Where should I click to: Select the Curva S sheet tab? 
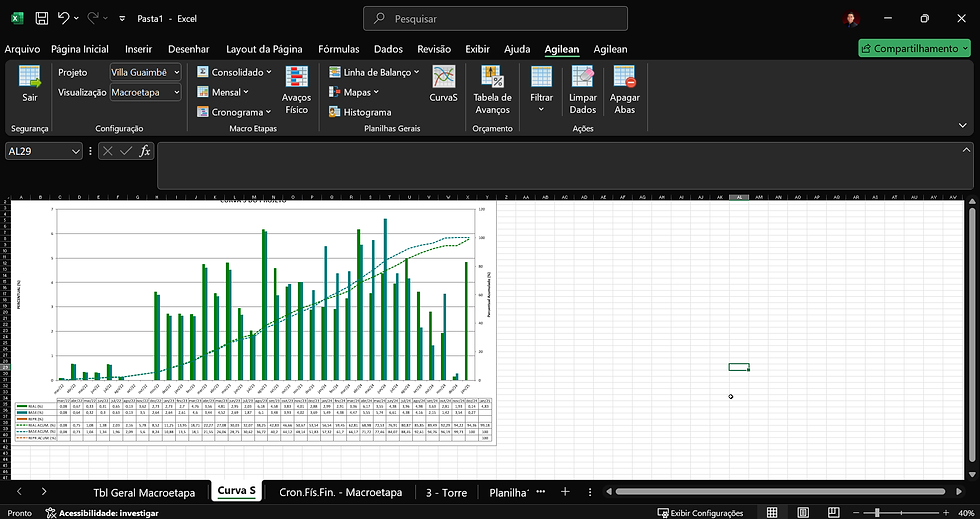[x=236, y=491]
